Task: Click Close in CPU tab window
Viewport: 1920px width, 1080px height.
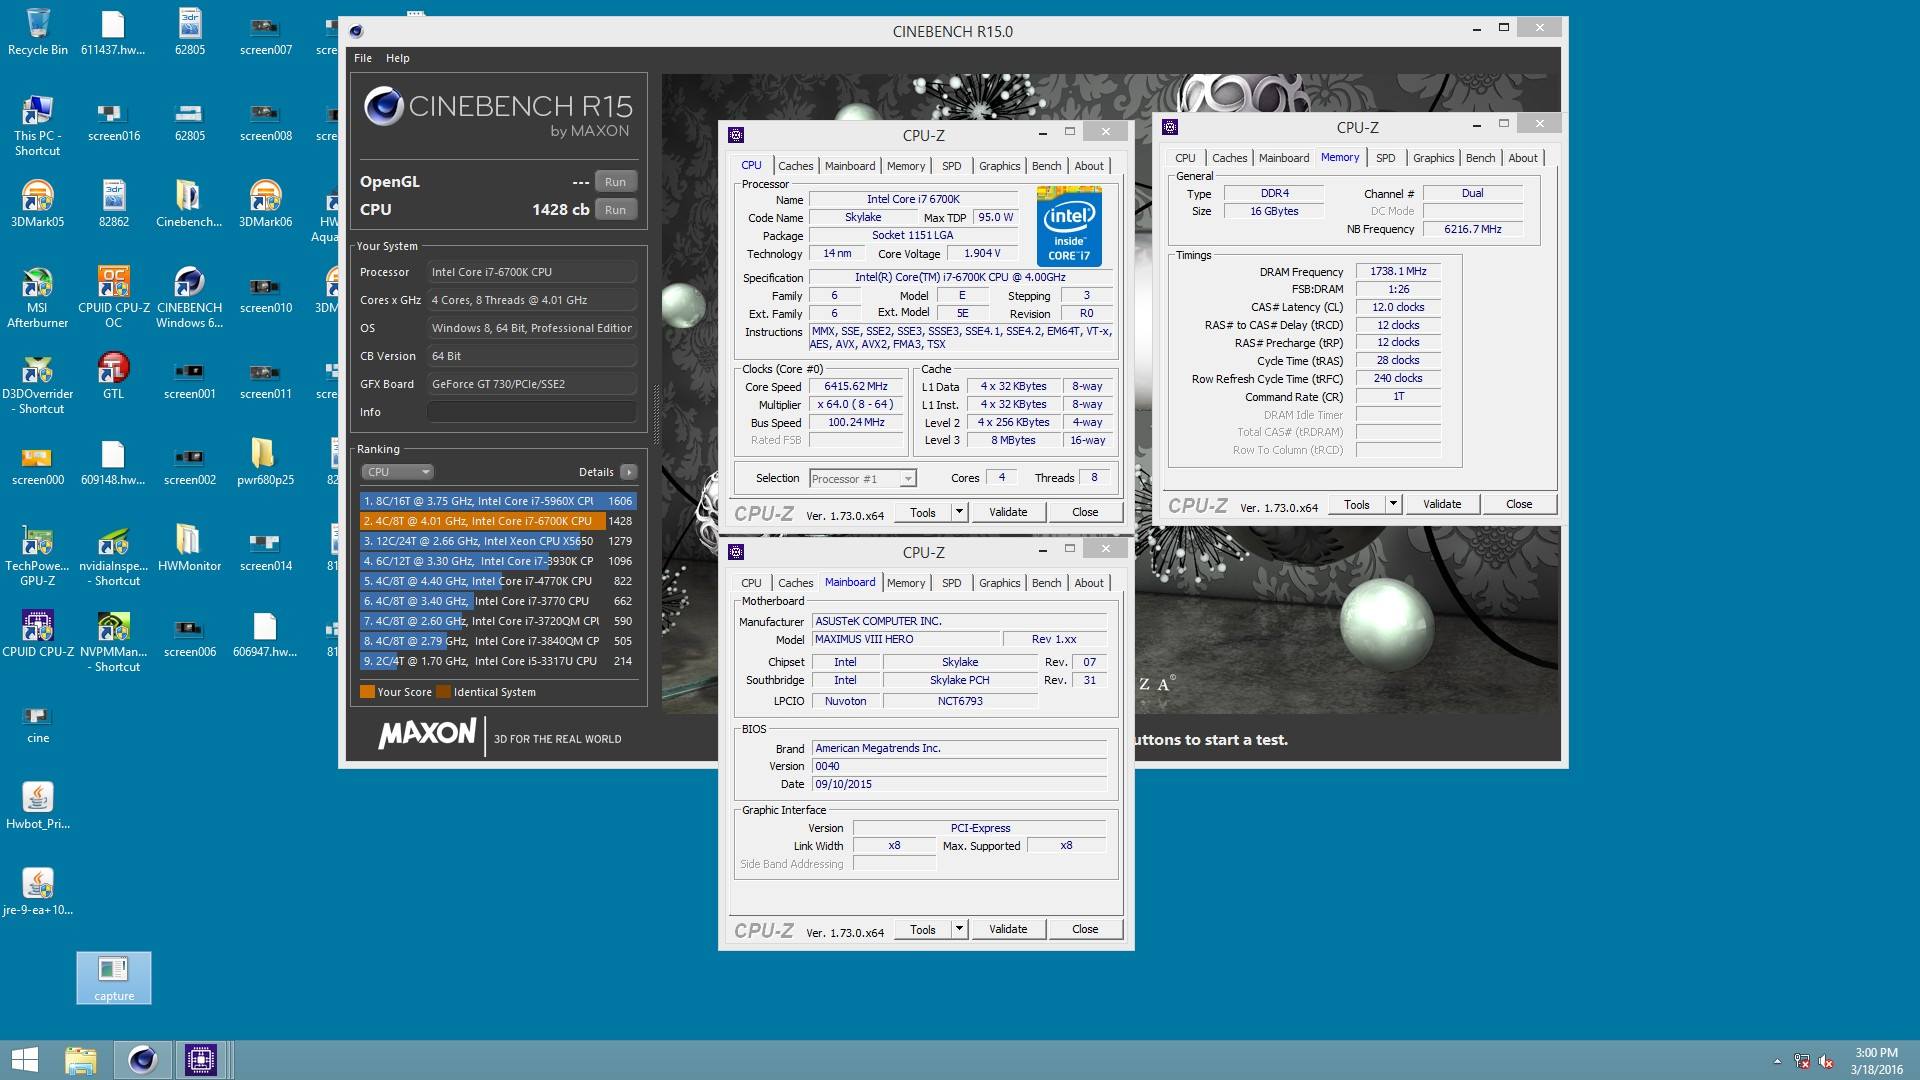Action: 1085,512
